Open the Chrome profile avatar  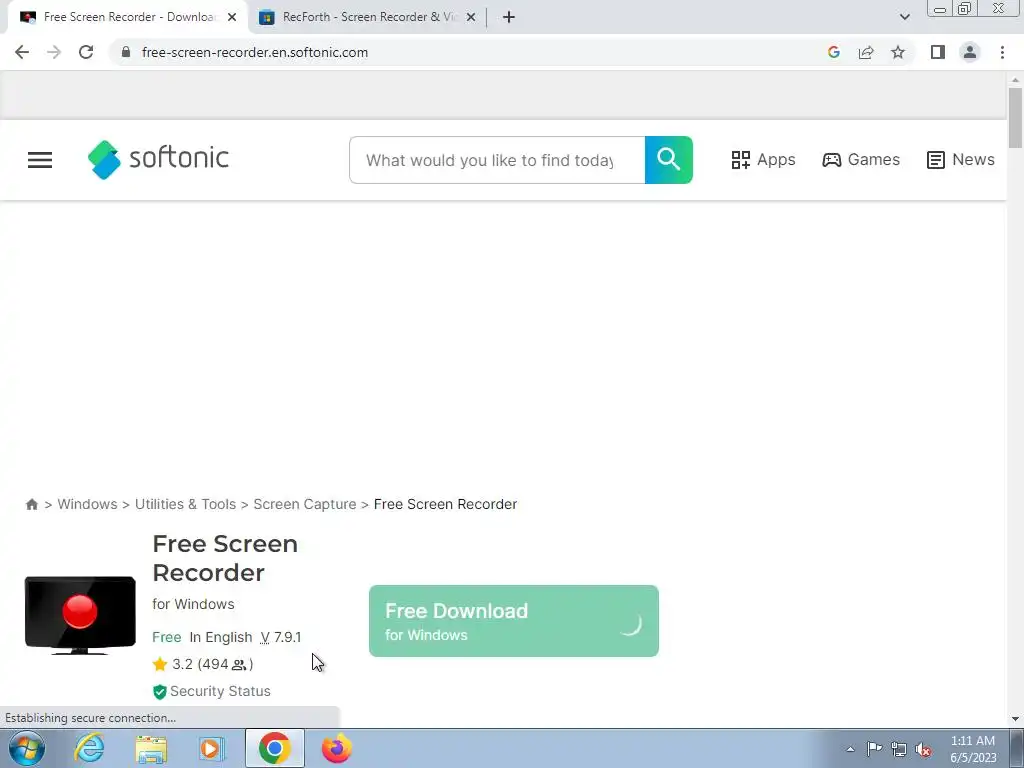point(970,52)
